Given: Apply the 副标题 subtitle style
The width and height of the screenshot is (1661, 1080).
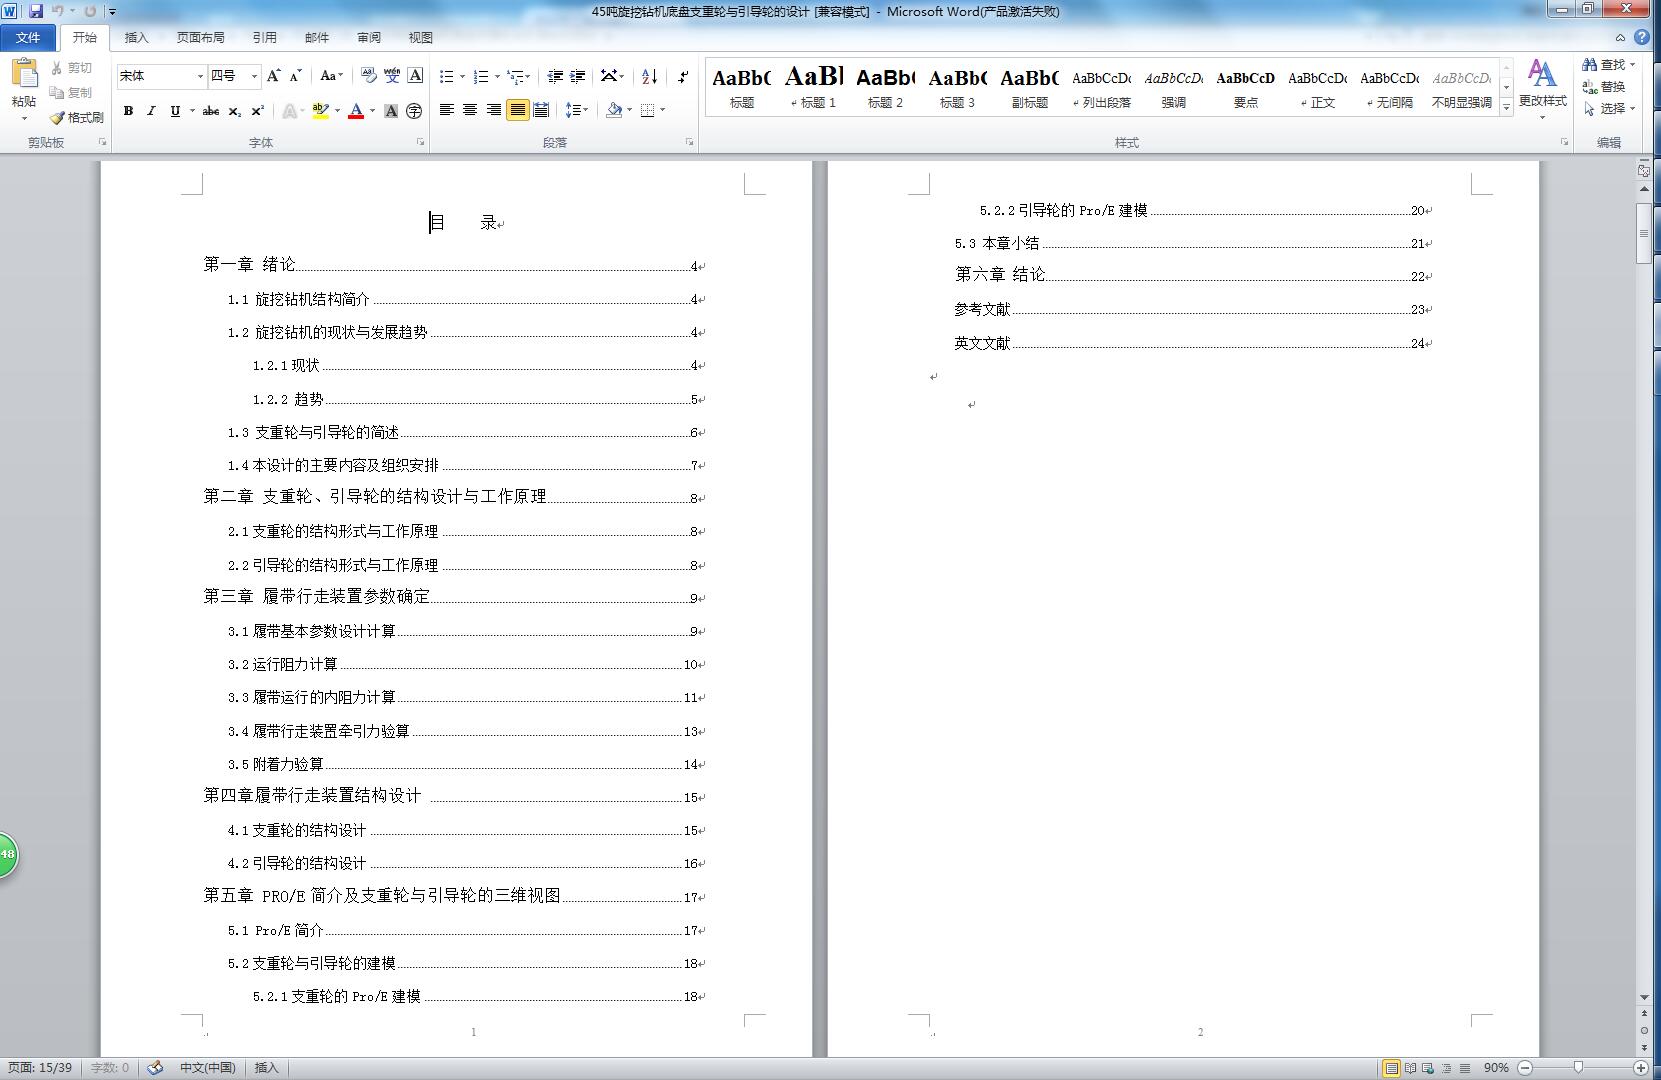Looking at the screenshot, I should tap(1029, 87).
